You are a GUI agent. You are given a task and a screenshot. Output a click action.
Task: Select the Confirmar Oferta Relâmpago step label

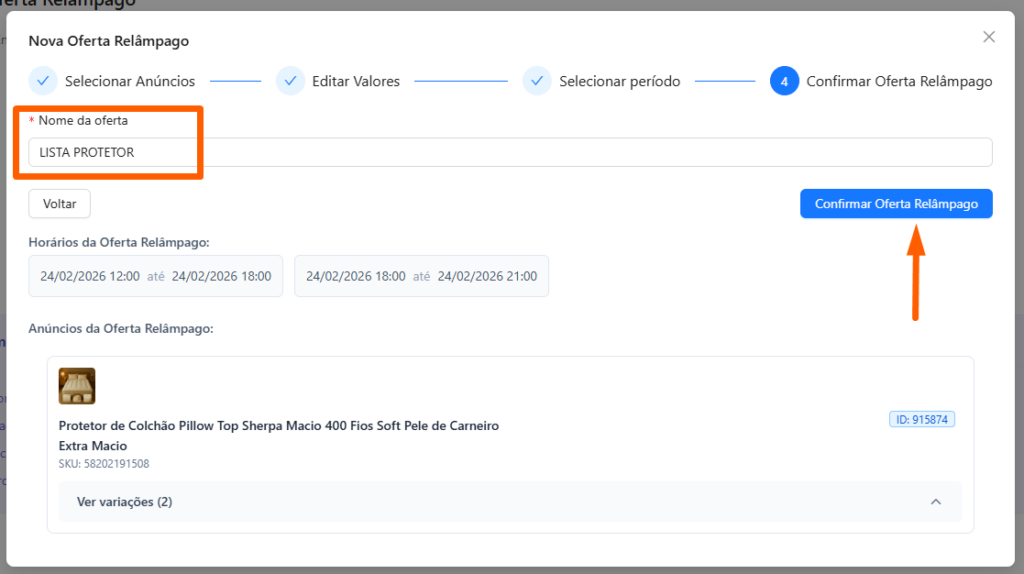pyautogui.click(x=899, y=81)
